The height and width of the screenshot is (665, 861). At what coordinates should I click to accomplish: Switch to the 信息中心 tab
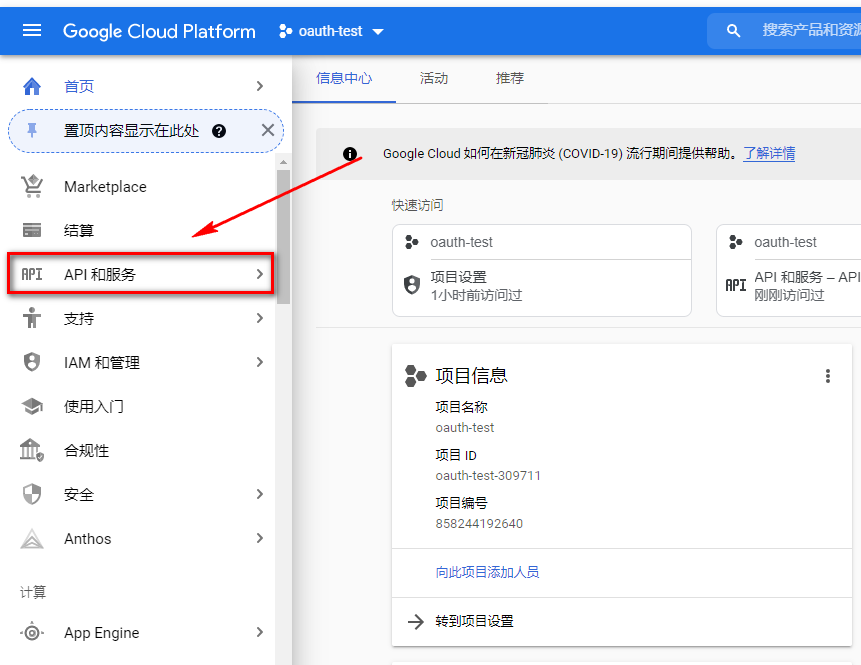(x=344, y=79)
